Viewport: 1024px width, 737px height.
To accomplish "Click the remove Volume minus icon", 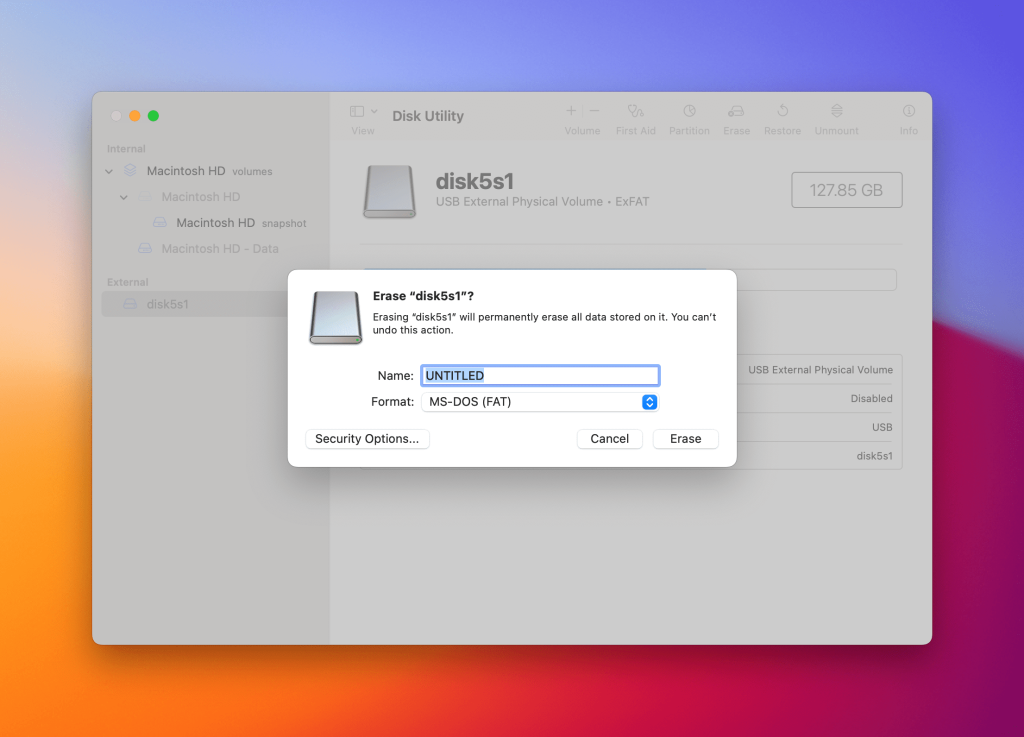I will [594, 111].
